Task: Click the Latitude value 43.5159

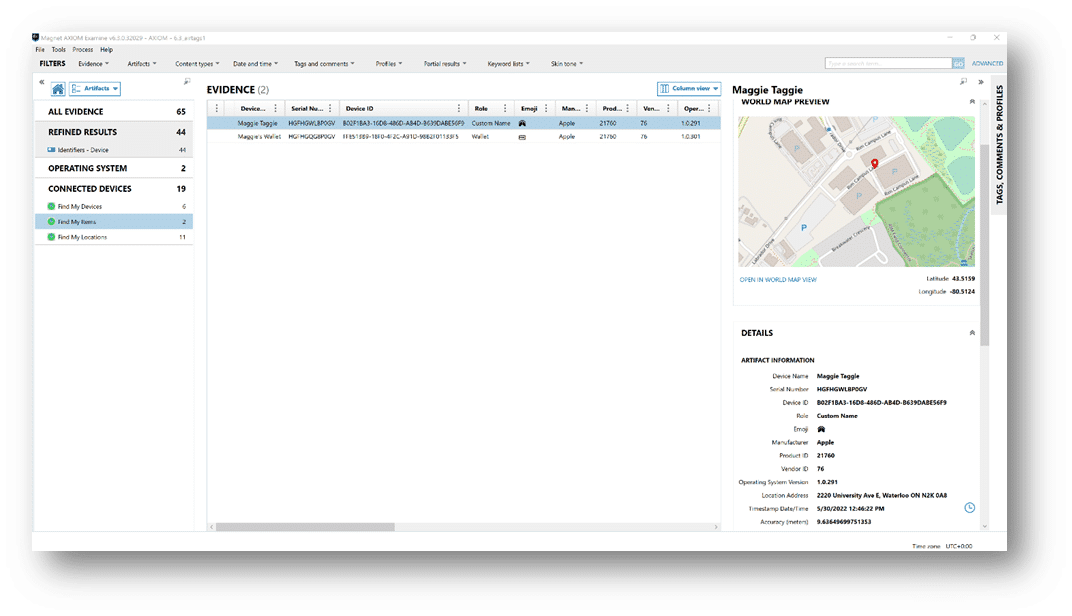Action: click(x=963, y=279)
